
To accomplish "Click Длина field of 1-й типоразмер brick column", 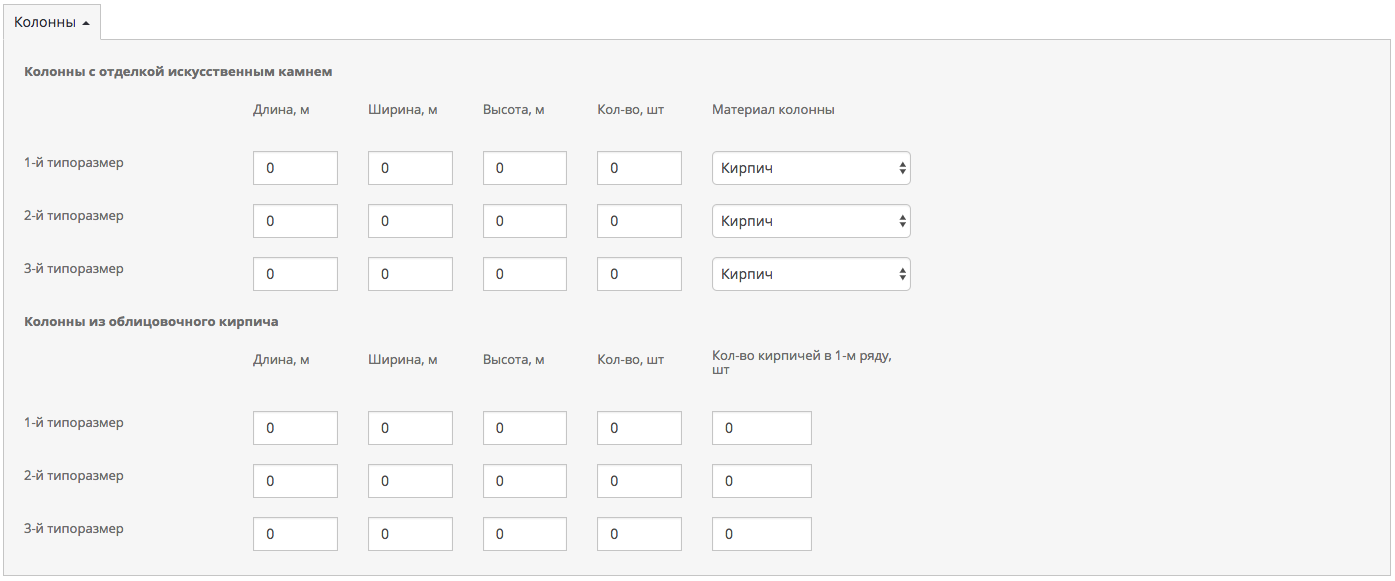I will pyautogui.click(x=295, y=428).
